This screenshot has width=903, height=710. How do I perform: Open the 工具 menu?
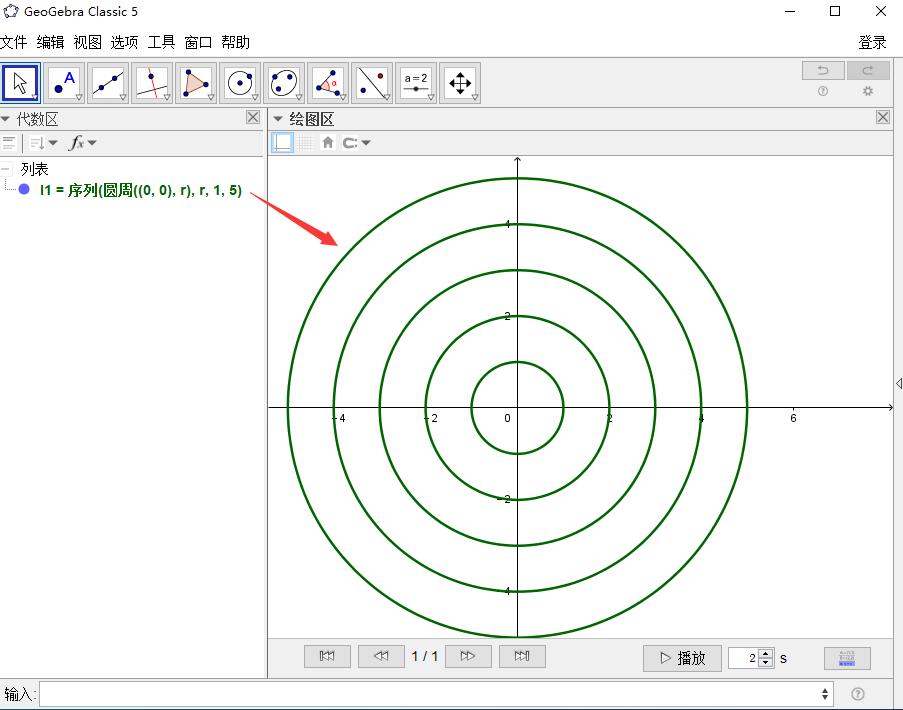click(161, 42)
